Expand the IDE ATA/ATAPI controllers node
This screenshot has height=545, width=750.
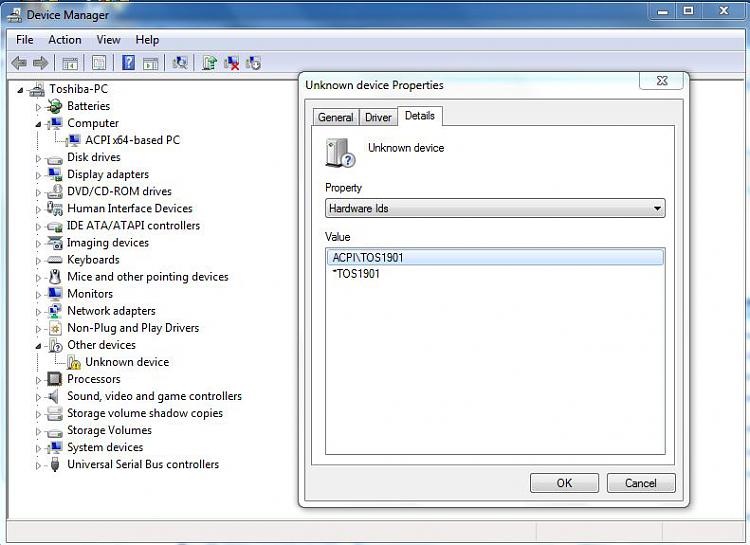click(x=38, y=226)
